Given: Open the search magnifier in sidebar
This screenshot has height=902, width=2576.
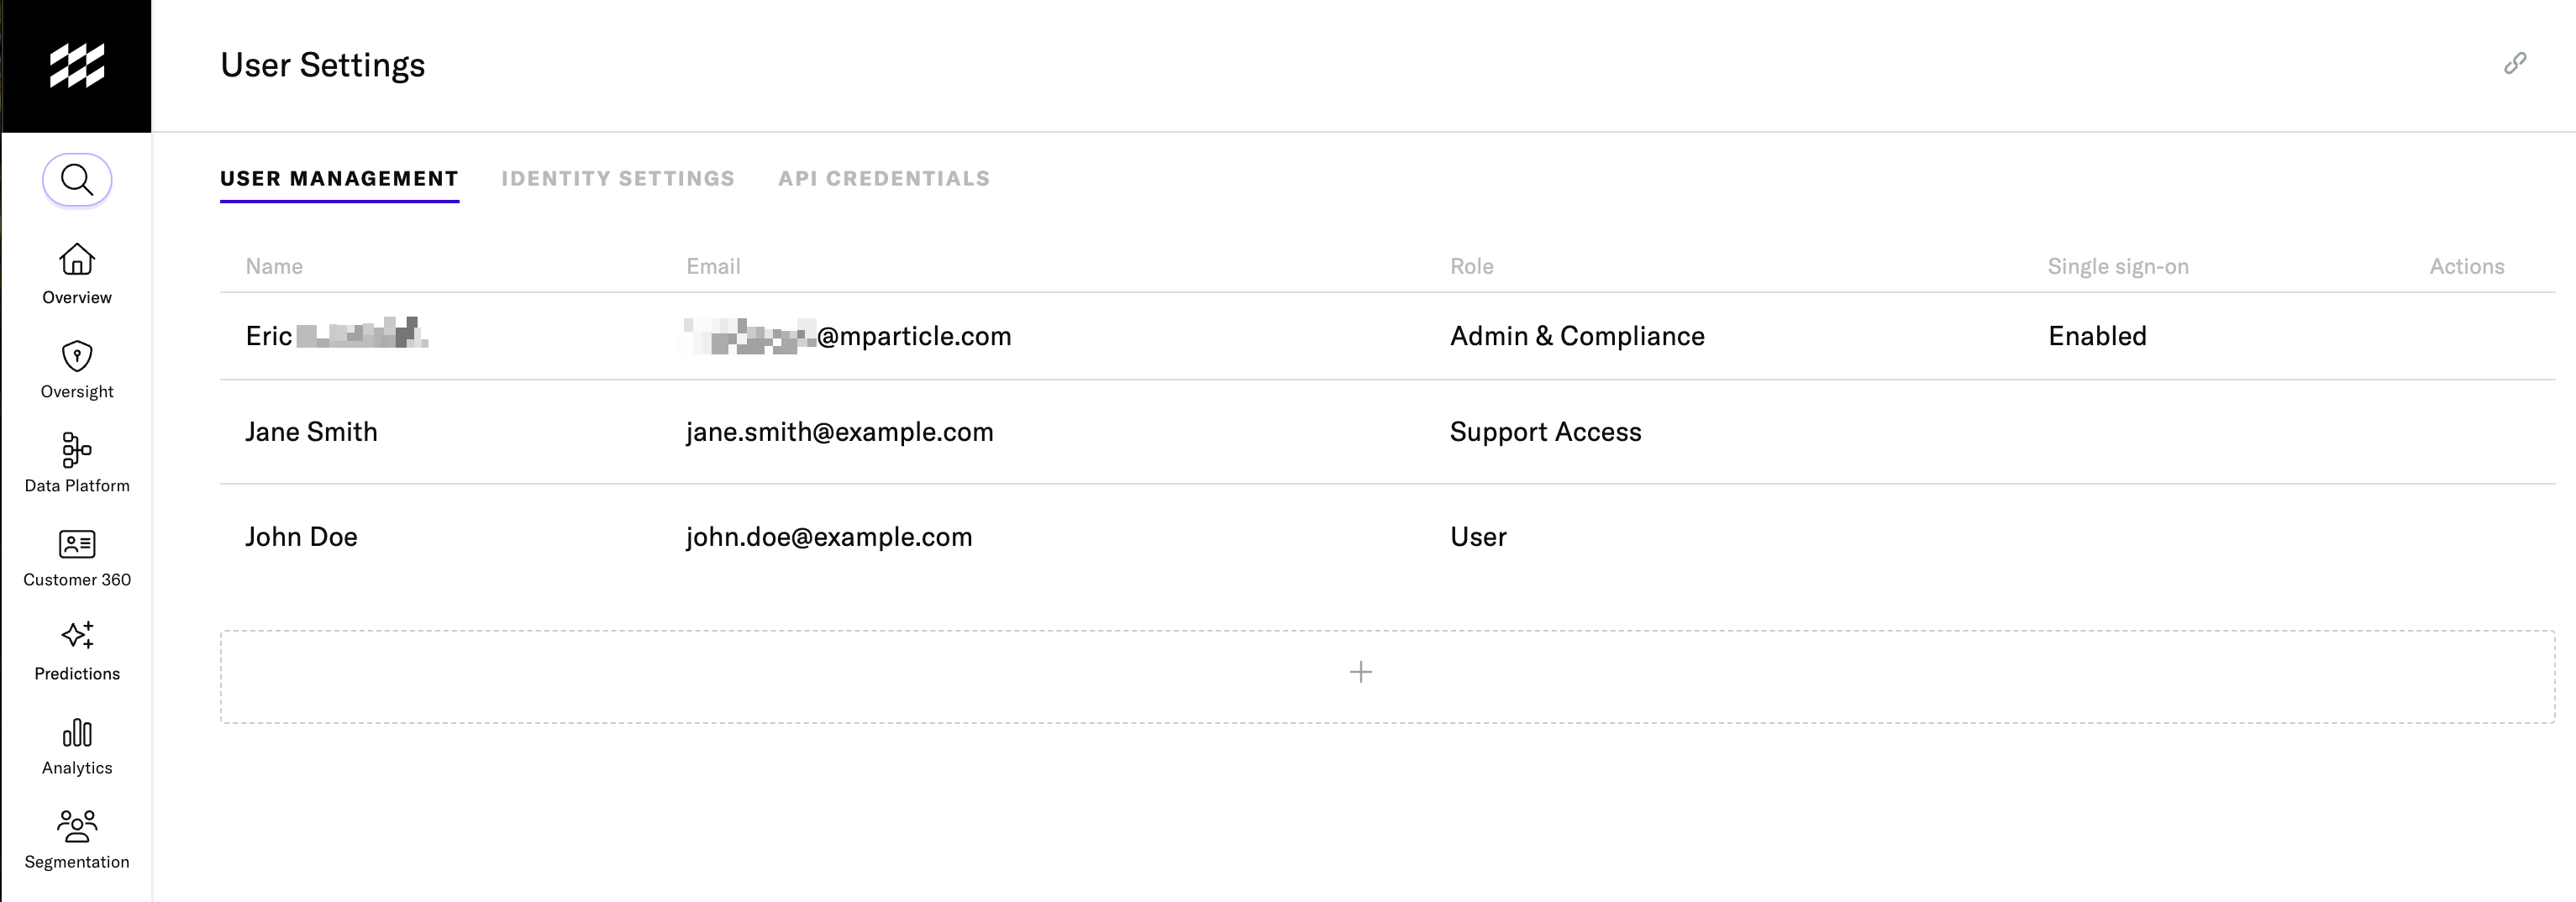Looking at the screenshot, I should pos(77,180).
